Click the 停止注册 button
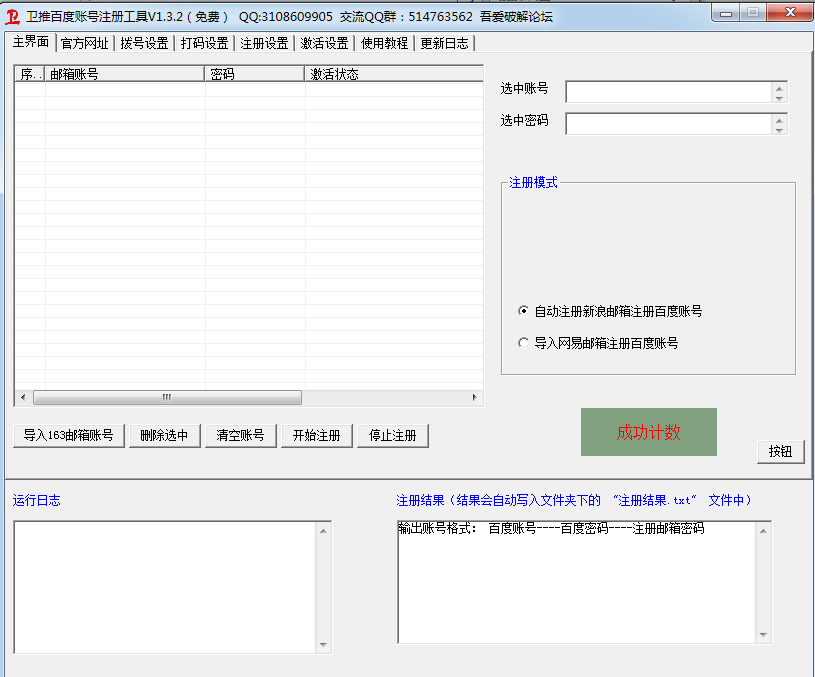 tap(392, 435)
